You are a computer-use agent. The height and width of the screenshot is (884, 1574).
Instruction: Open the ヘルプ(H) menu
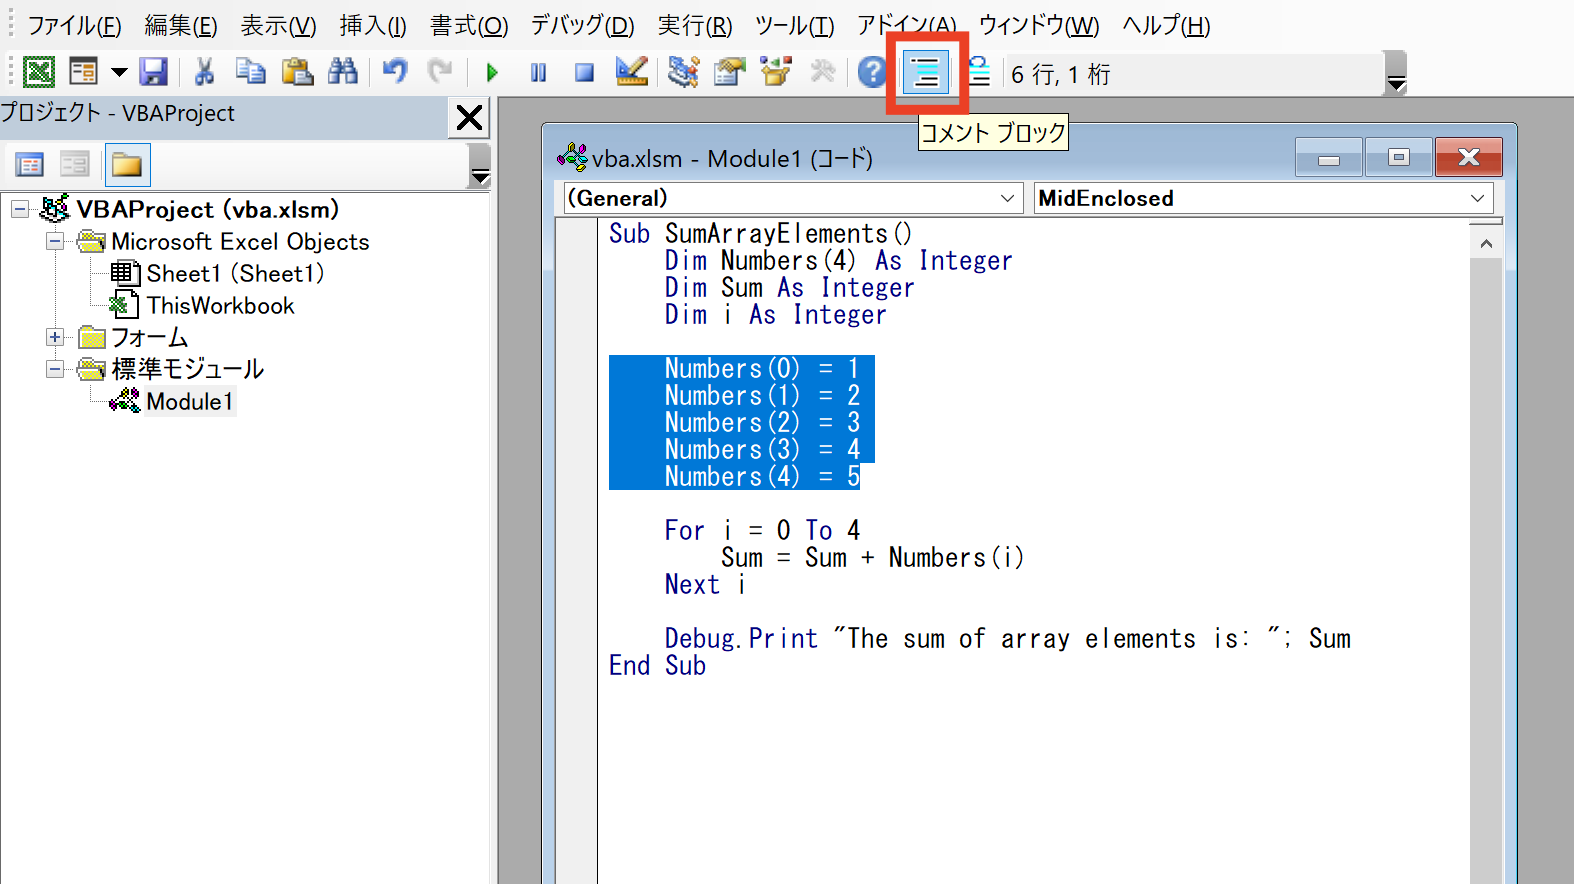[1166, 25]
